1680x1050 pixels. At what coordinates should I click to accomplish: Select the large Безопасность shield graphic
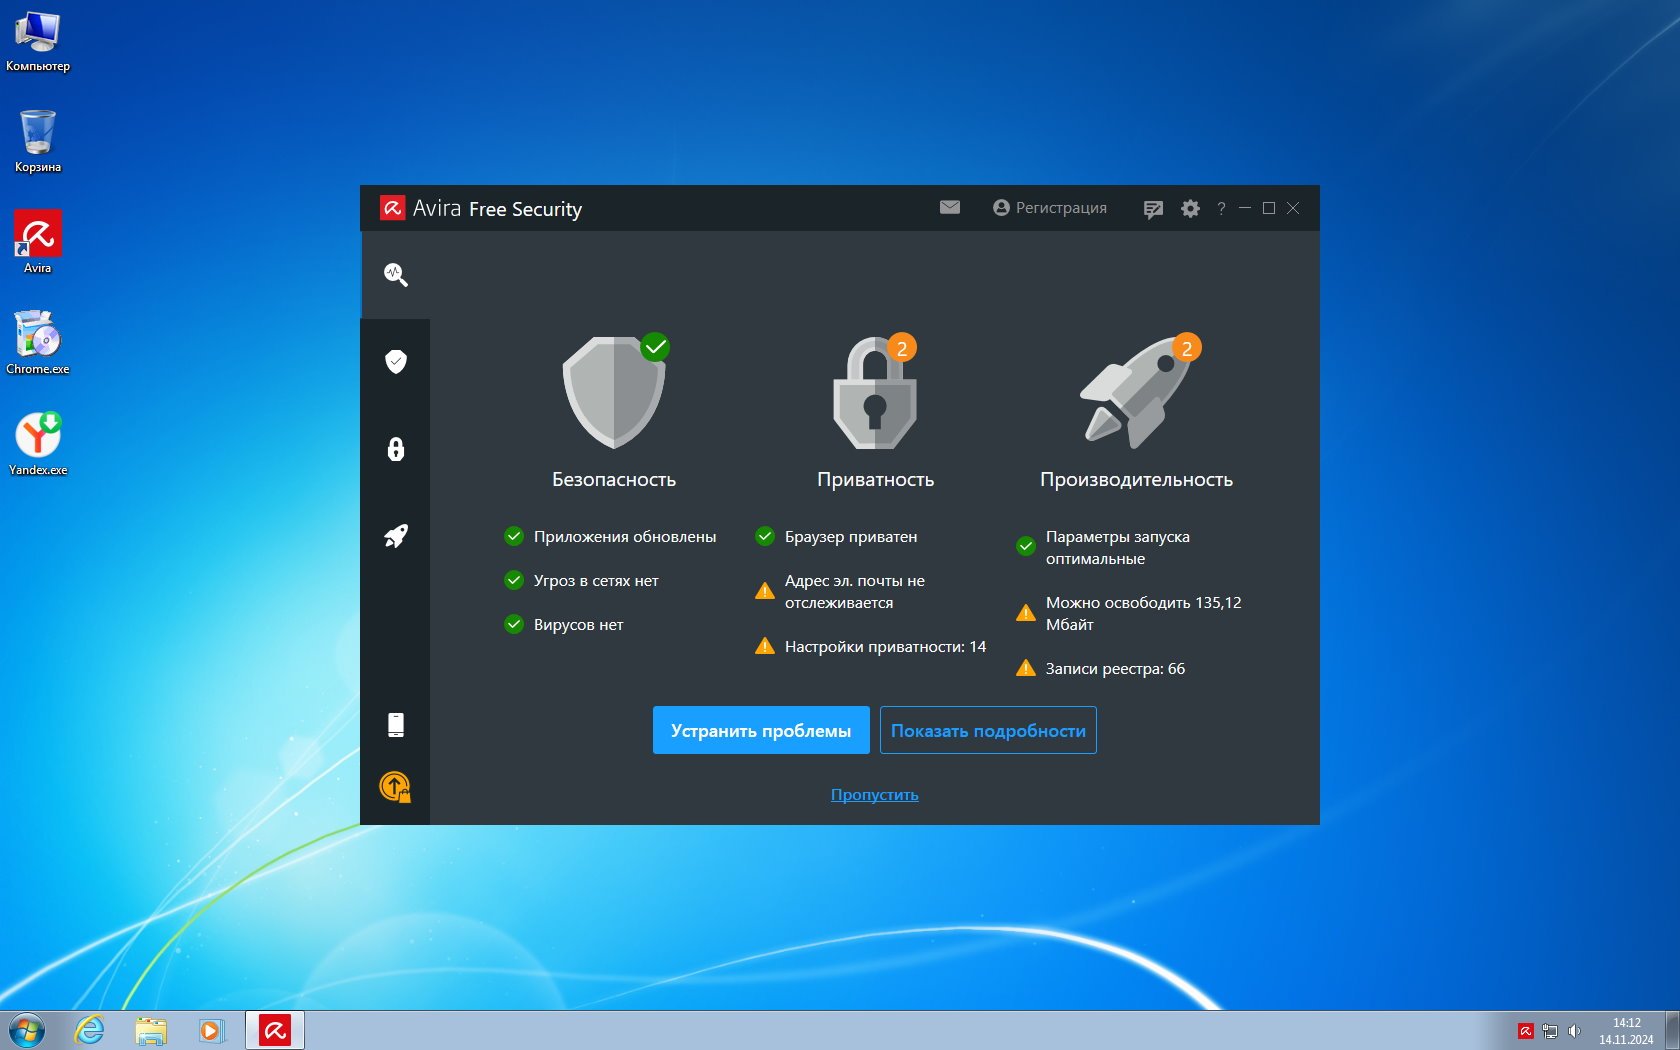tap(614, 392)
